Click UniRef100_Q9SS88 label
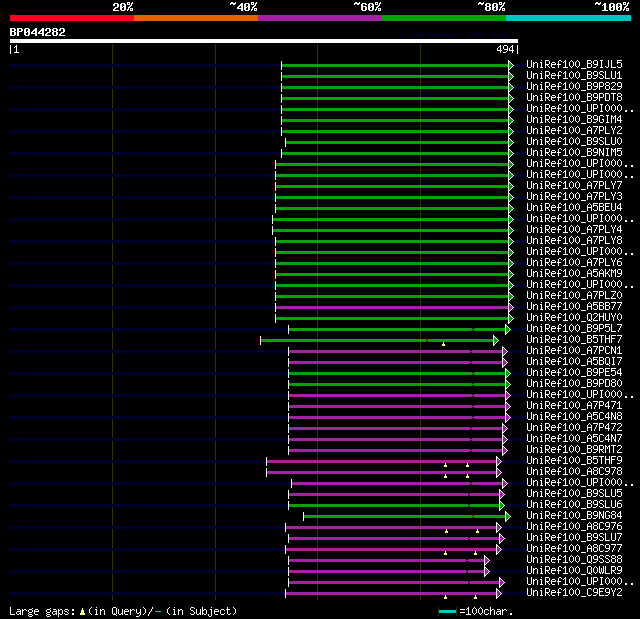The width and height of the screenshot is (640, 619). pos(574,560)
